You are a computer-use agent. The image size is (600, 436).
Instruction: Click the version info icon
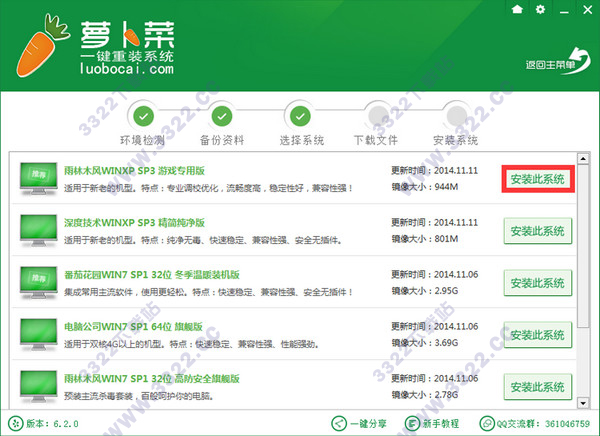point(15,424)
